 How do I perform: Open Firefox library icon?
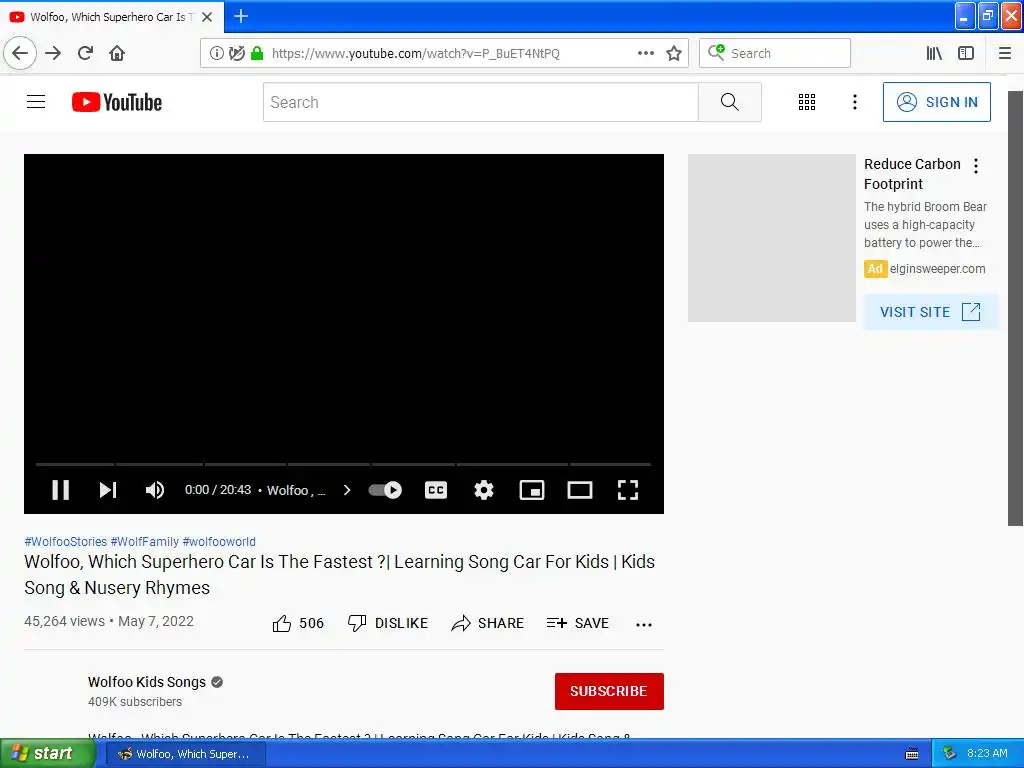coord(934,53)
